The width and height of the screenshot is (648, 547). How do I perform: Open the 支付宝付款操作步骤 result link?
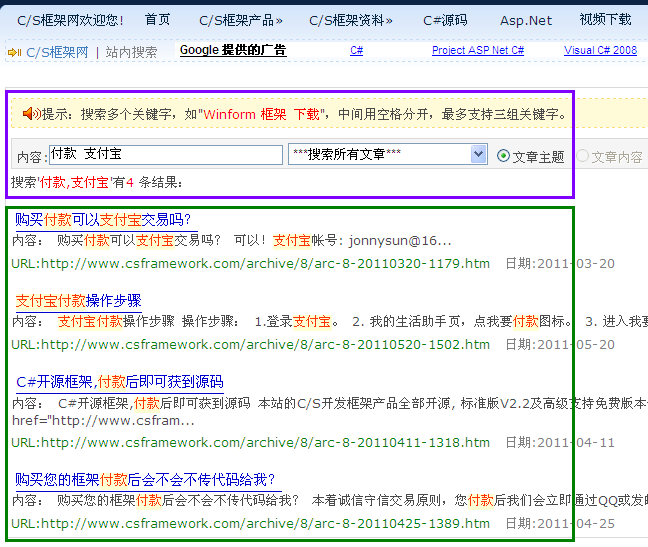click(x=78, y=301)
